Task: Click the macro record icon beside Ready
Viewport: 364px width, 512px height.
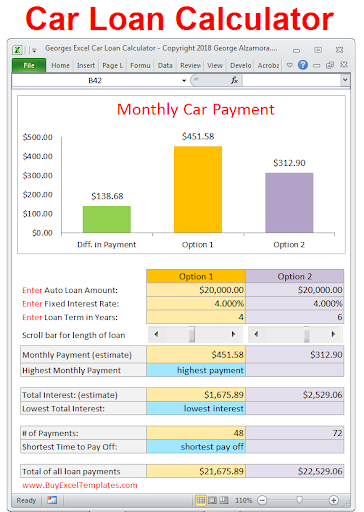Action: click(52, 500)
